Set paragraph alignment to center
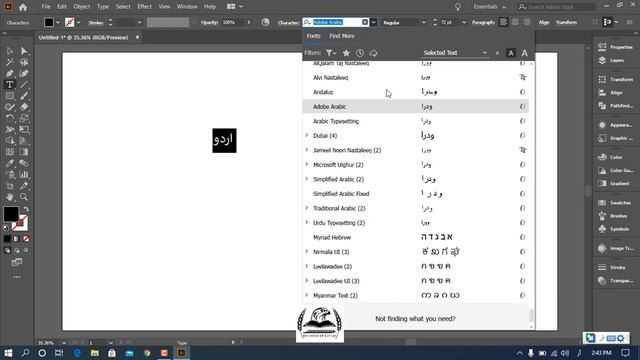 pyautogui.click(x=515, y=22)
